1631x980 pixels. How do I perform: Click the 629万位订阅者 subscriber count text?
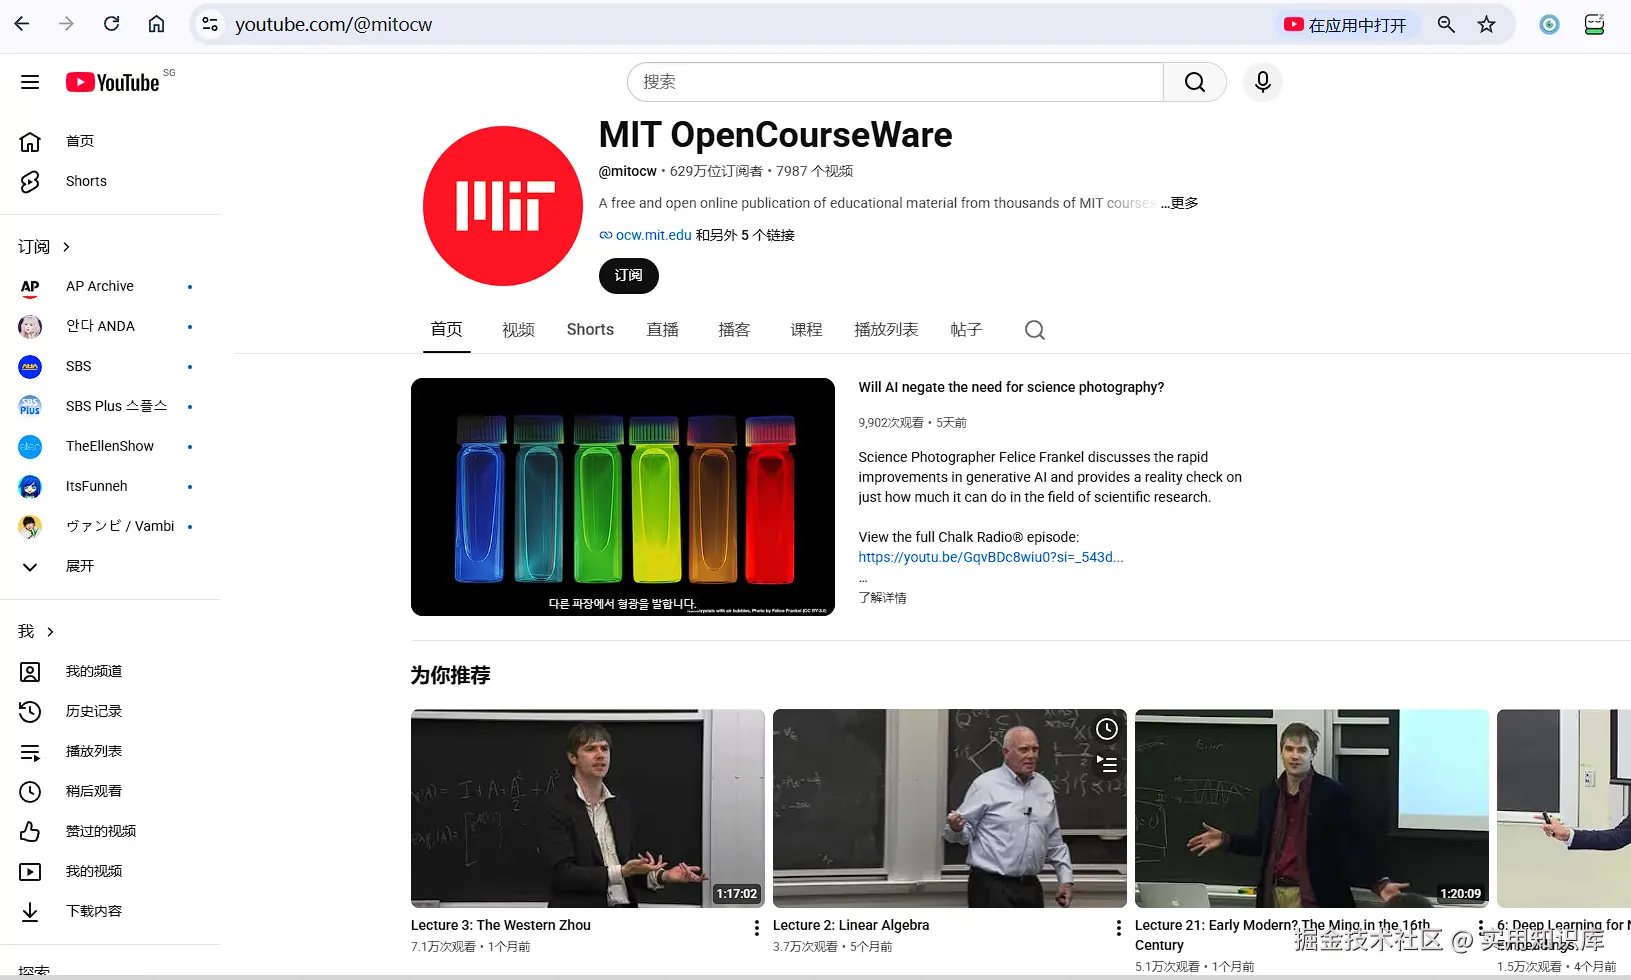point(716,171)
